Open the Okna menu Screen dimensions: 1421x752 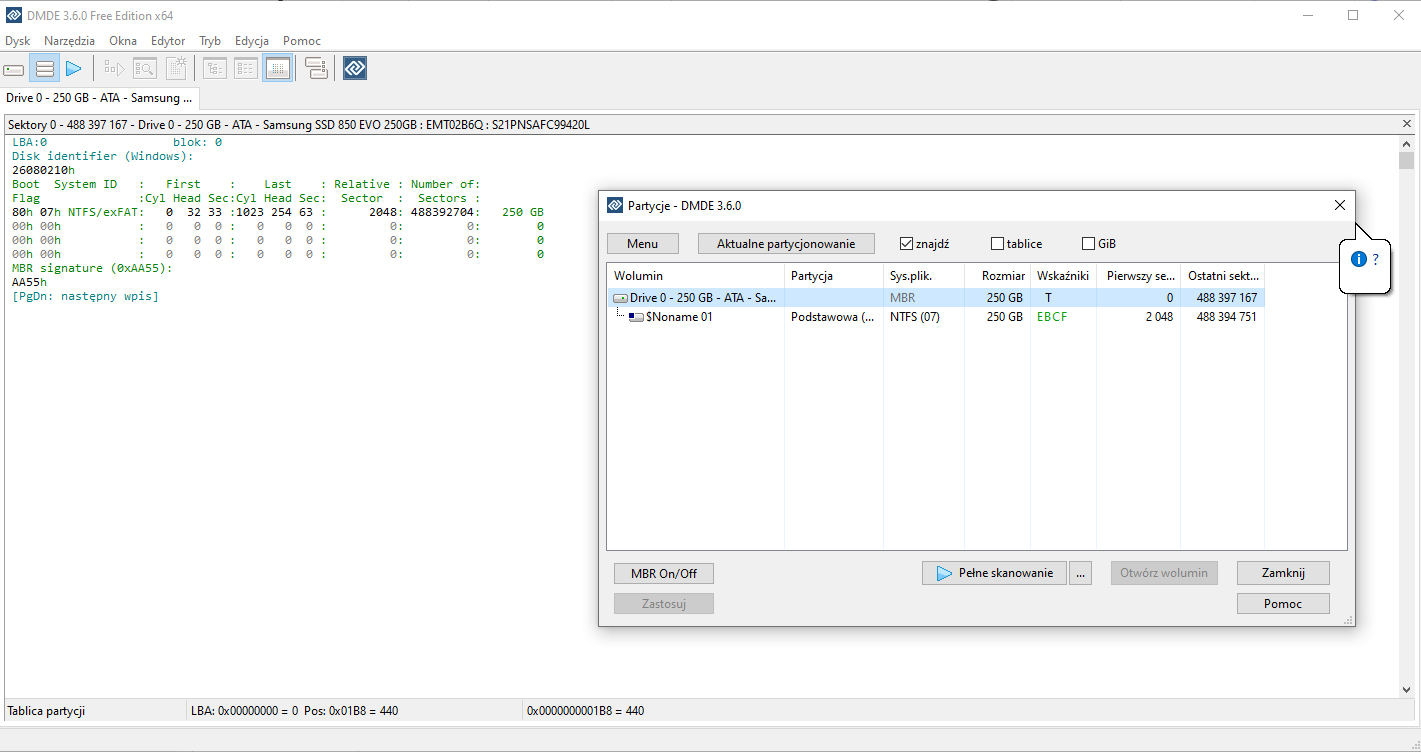tap(123, 41)
